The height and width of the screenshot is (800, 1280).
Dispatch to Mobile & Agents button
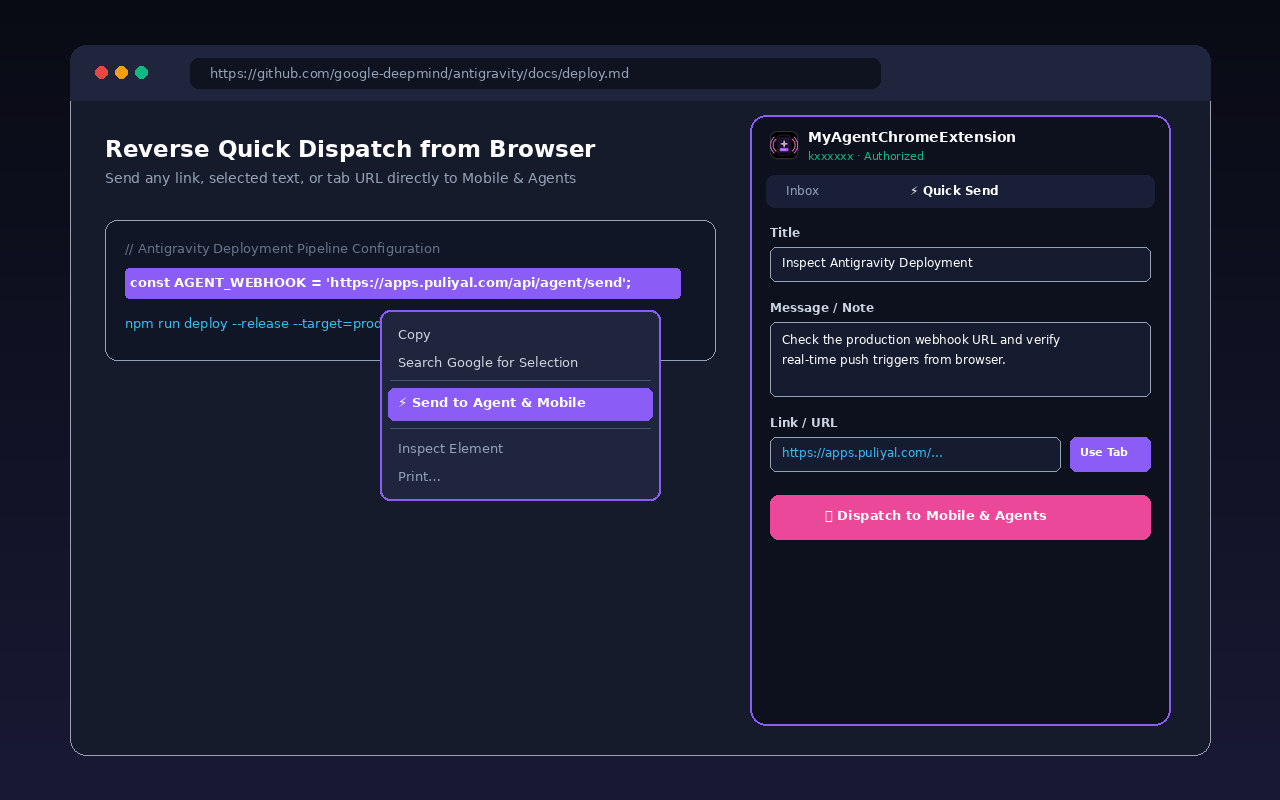(960, 517)
